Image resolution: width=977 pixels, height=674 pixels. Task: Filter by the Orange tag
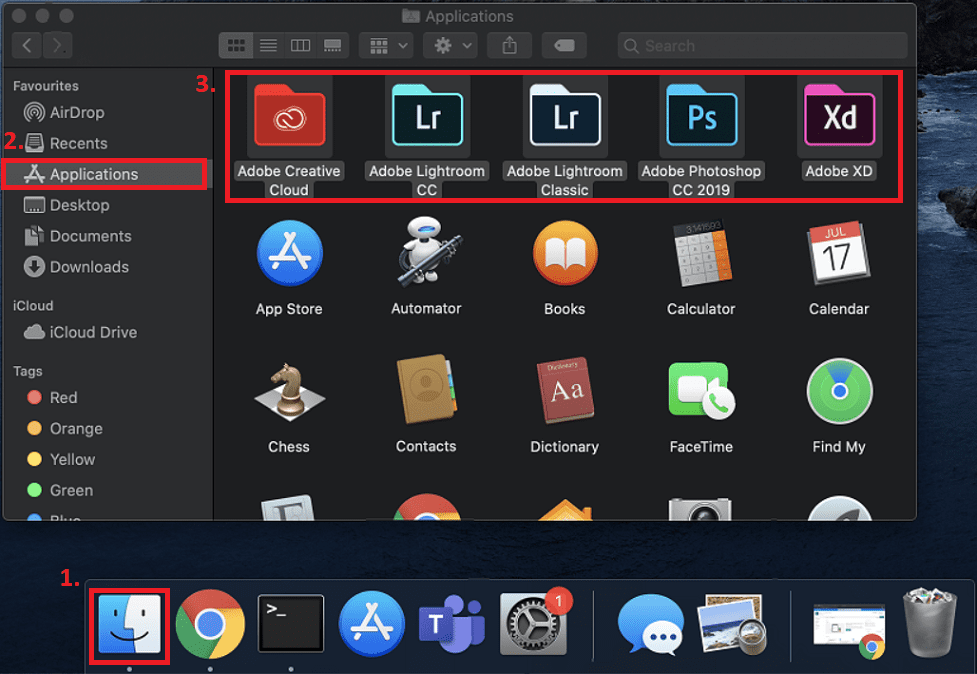(x=76, y=428)
